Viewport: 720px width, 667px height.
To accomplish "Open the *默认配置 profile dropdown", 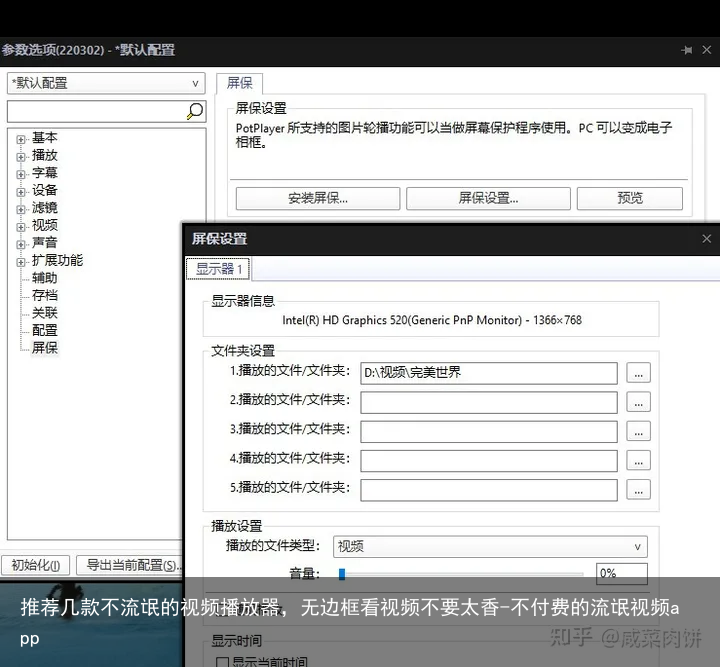I will tap(105, 84).
